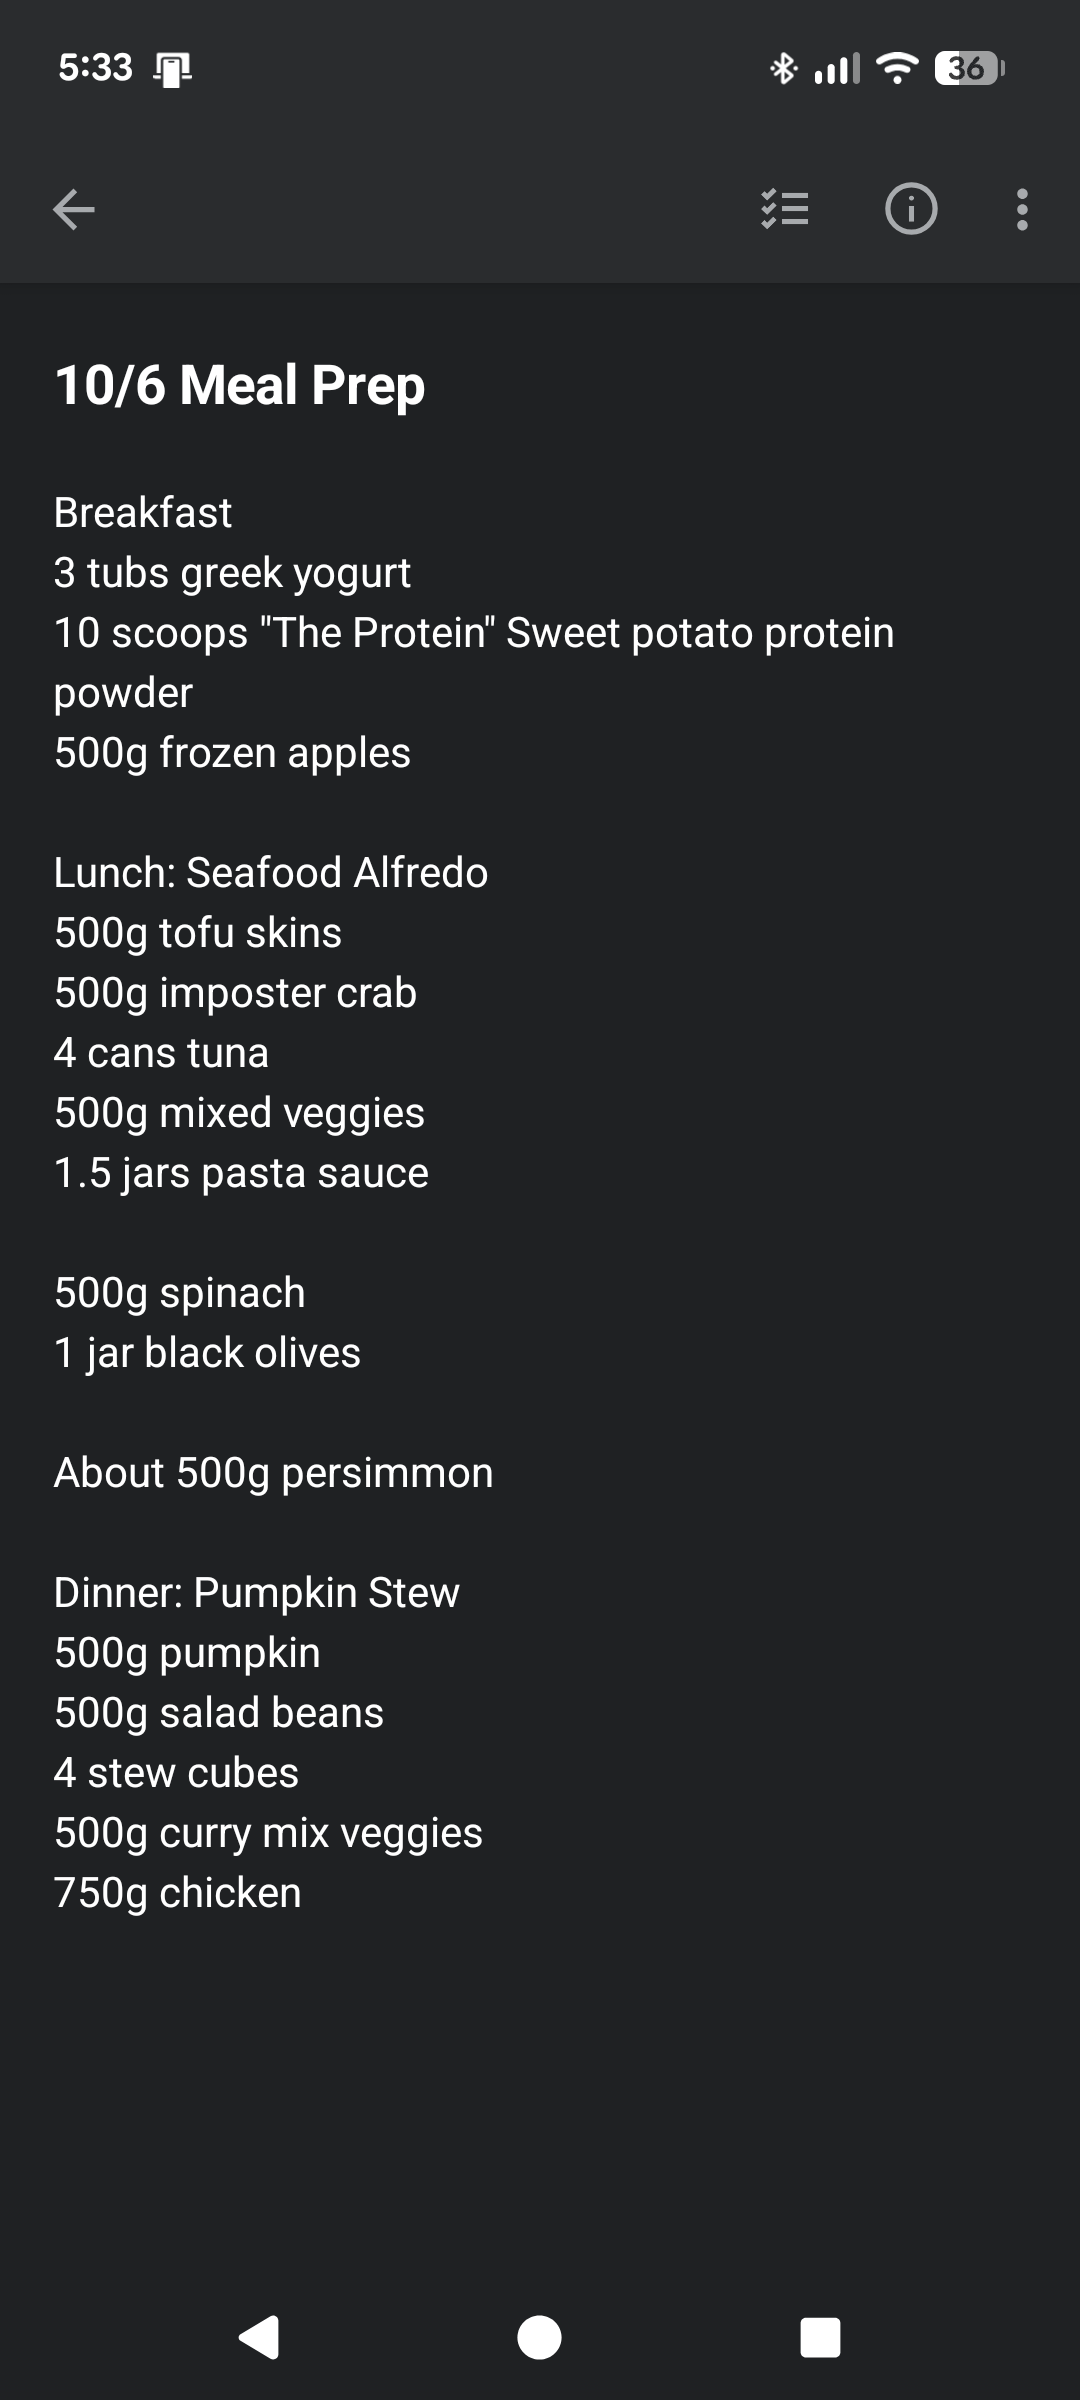Tap the "3 tubs greek yogurt" line
The width and height of the screenshot is (1080, 2400).
pyautogui.click(x=232, y=573)
